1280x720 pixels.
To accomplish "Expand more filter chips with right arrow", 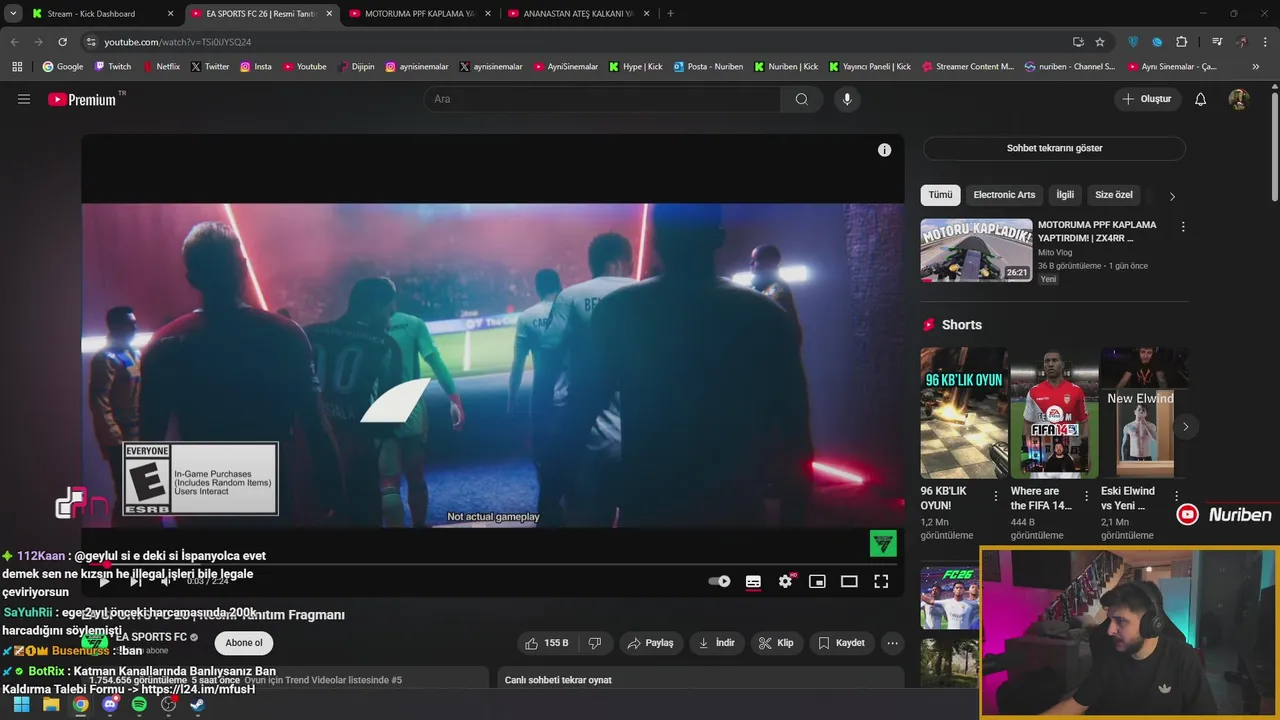I will point(1172,196).
